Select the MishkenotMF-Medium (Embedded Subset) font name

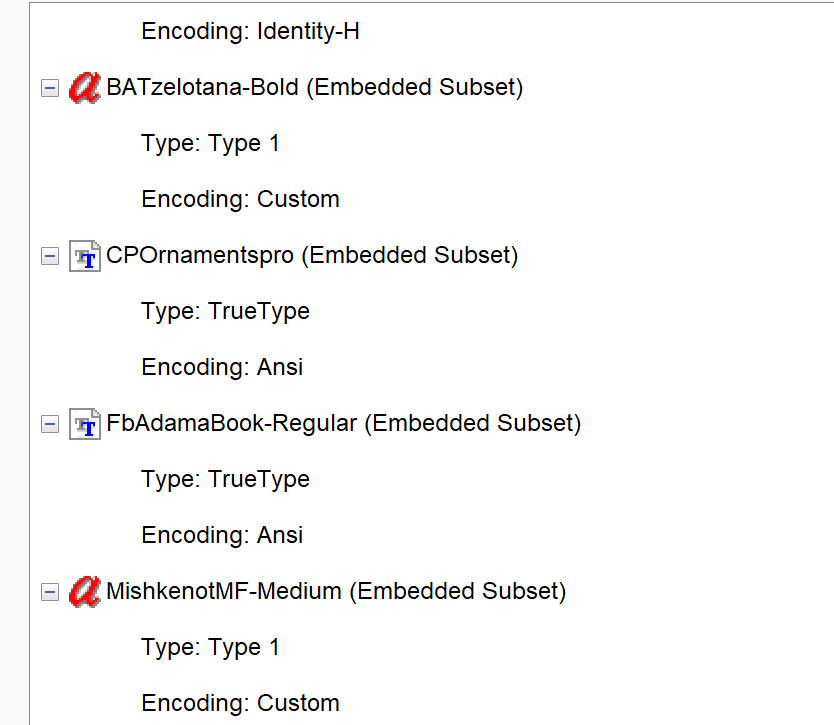pyautogui.click(x=336, y=592)
